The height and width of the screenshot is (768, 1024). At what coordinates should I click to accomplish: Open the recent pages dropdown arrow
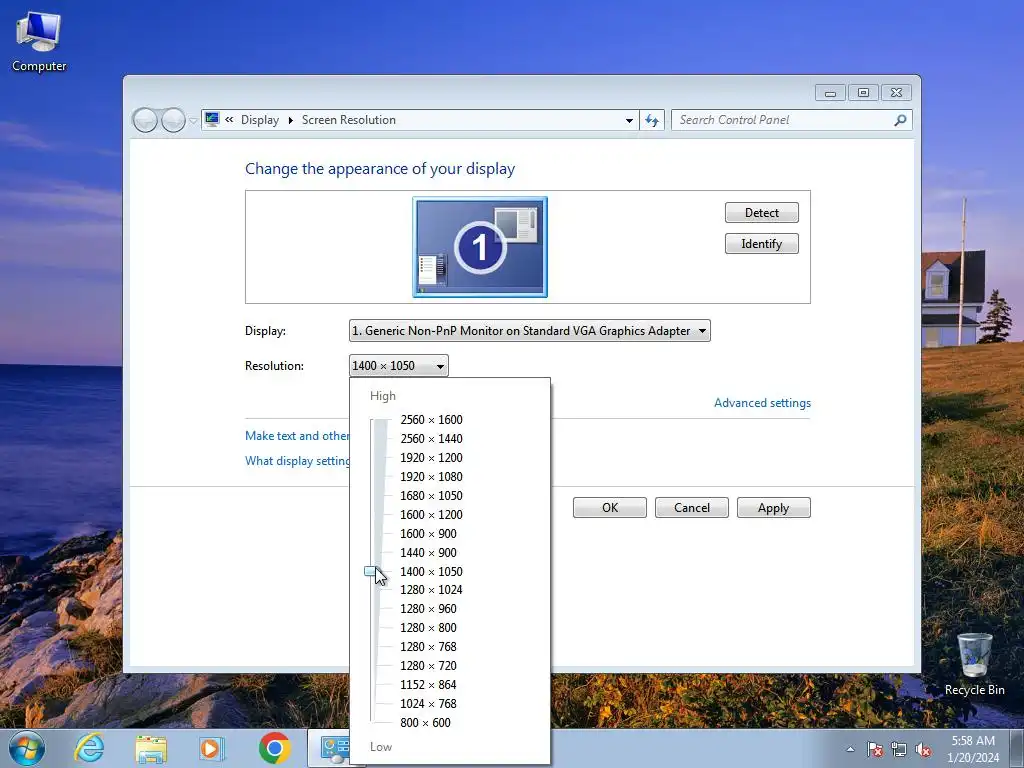[x=193, y=121]
